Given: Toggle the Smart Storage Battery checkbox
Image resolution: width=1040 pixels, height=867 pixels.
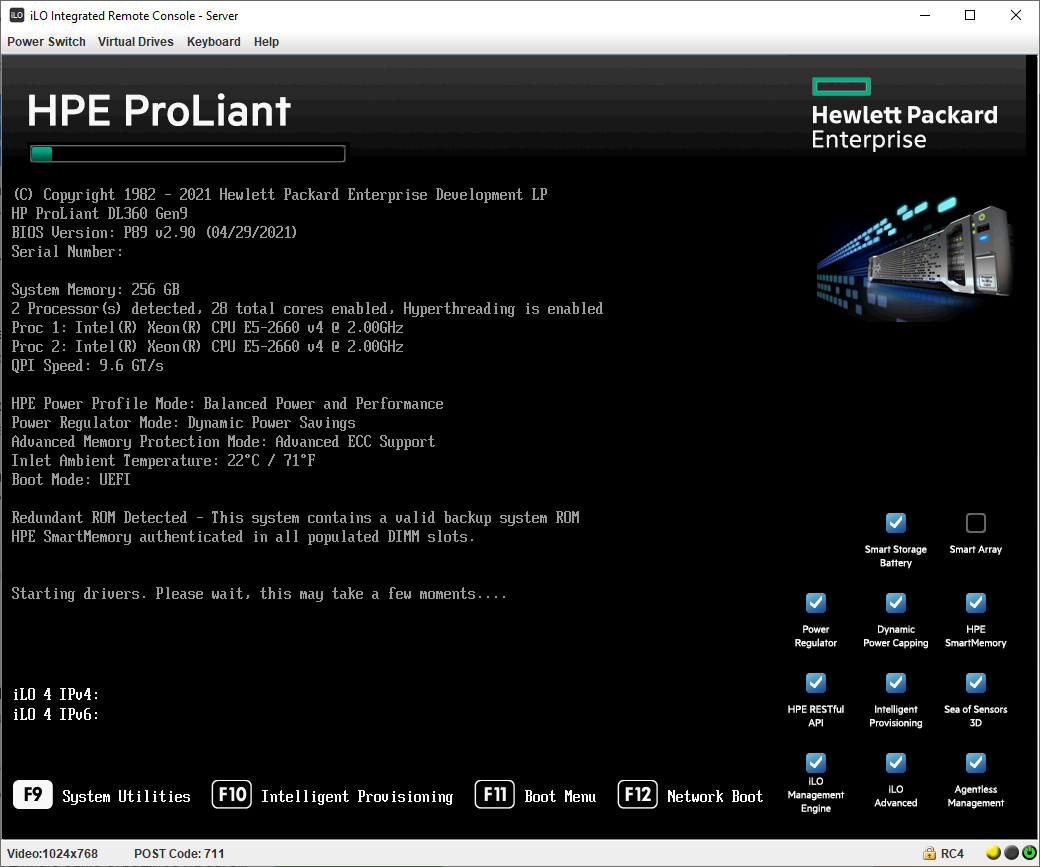Looking at the screenshot, I should (x=895, y=523).
